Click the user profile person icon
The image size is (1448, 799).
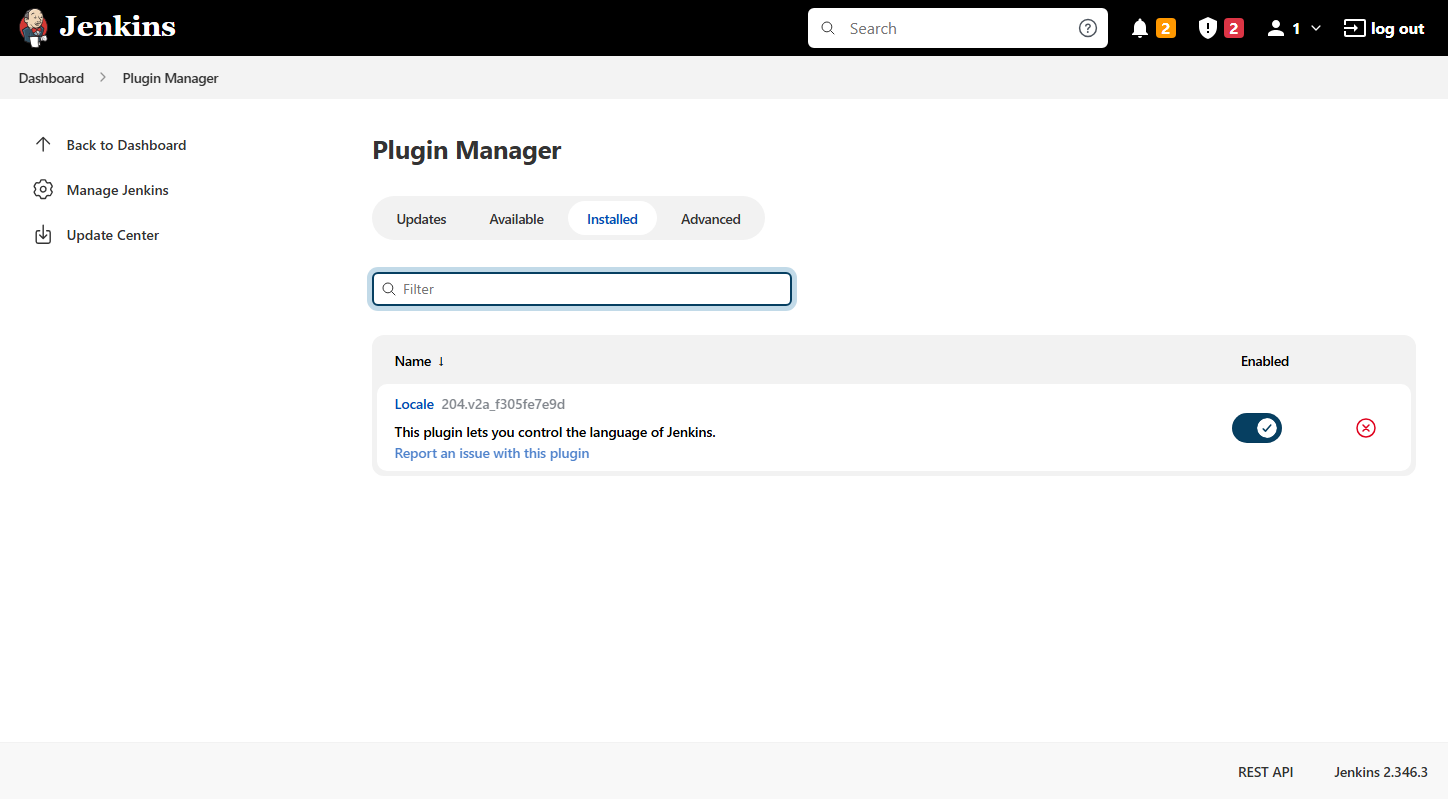click(1275, 28)
